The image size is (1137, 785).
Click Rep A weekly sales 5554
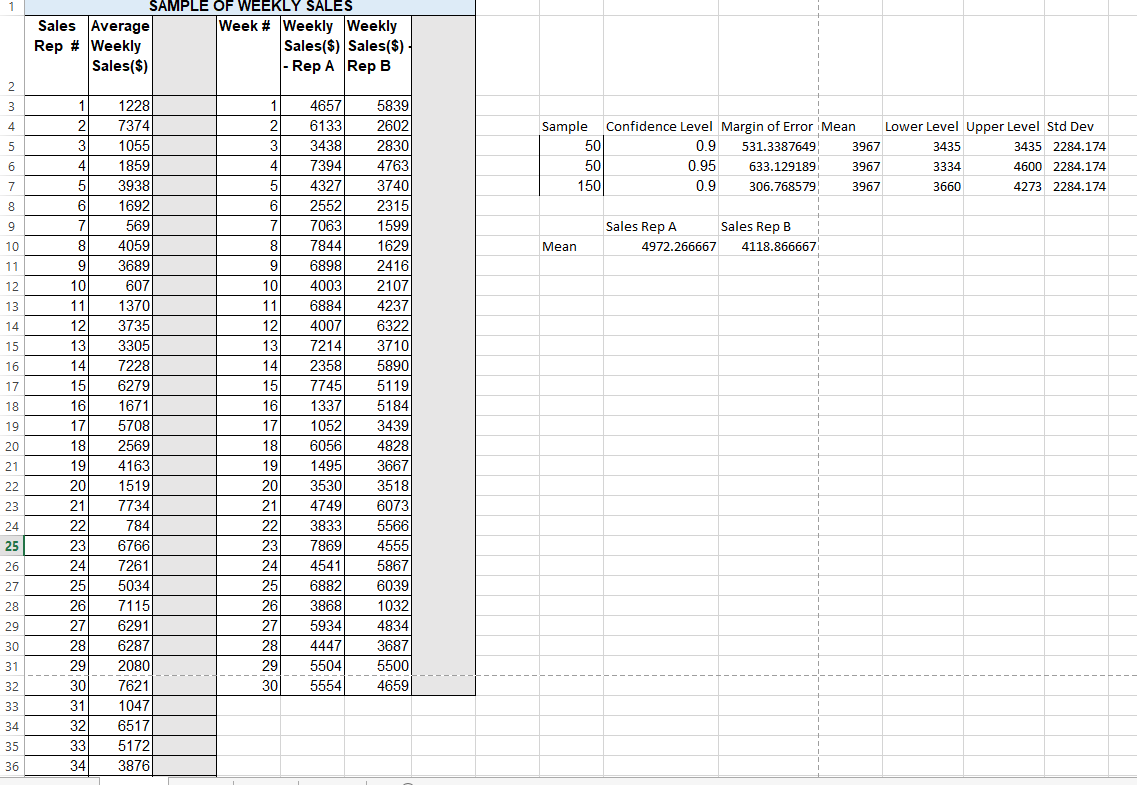tap(313, 686)
